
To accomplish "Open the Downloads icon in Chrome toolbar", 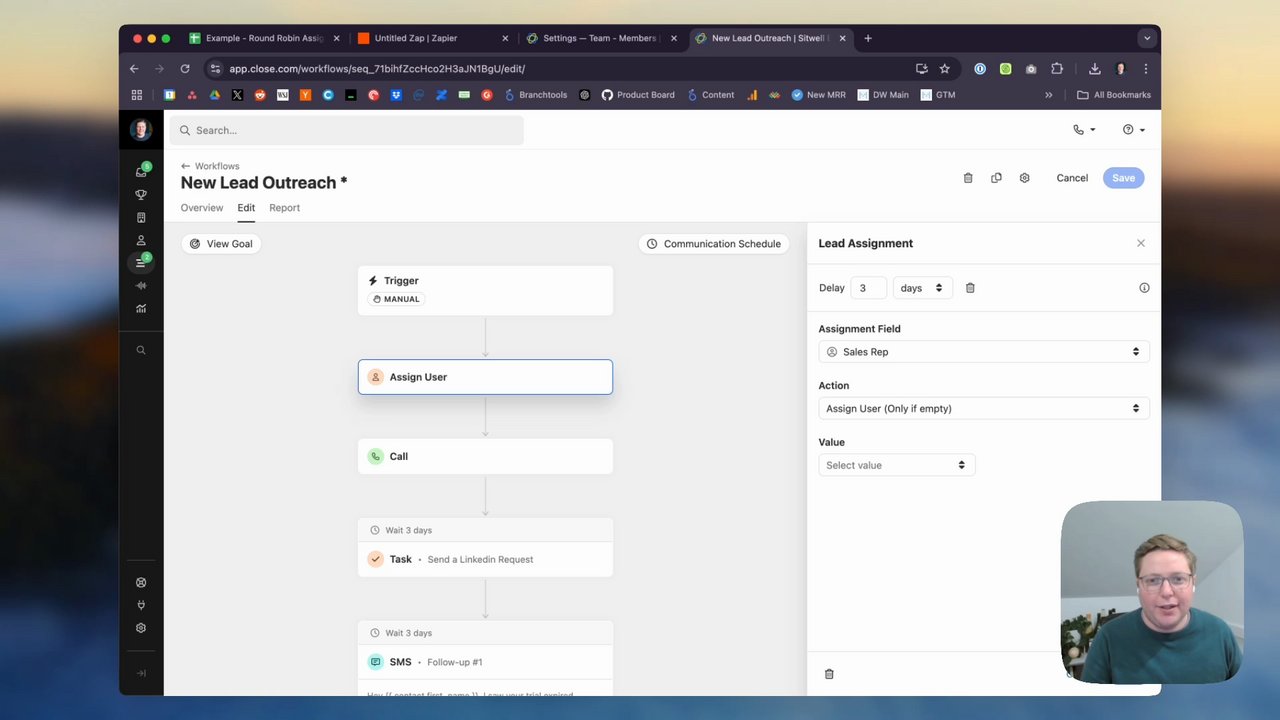I will [x=1095, y=69].
